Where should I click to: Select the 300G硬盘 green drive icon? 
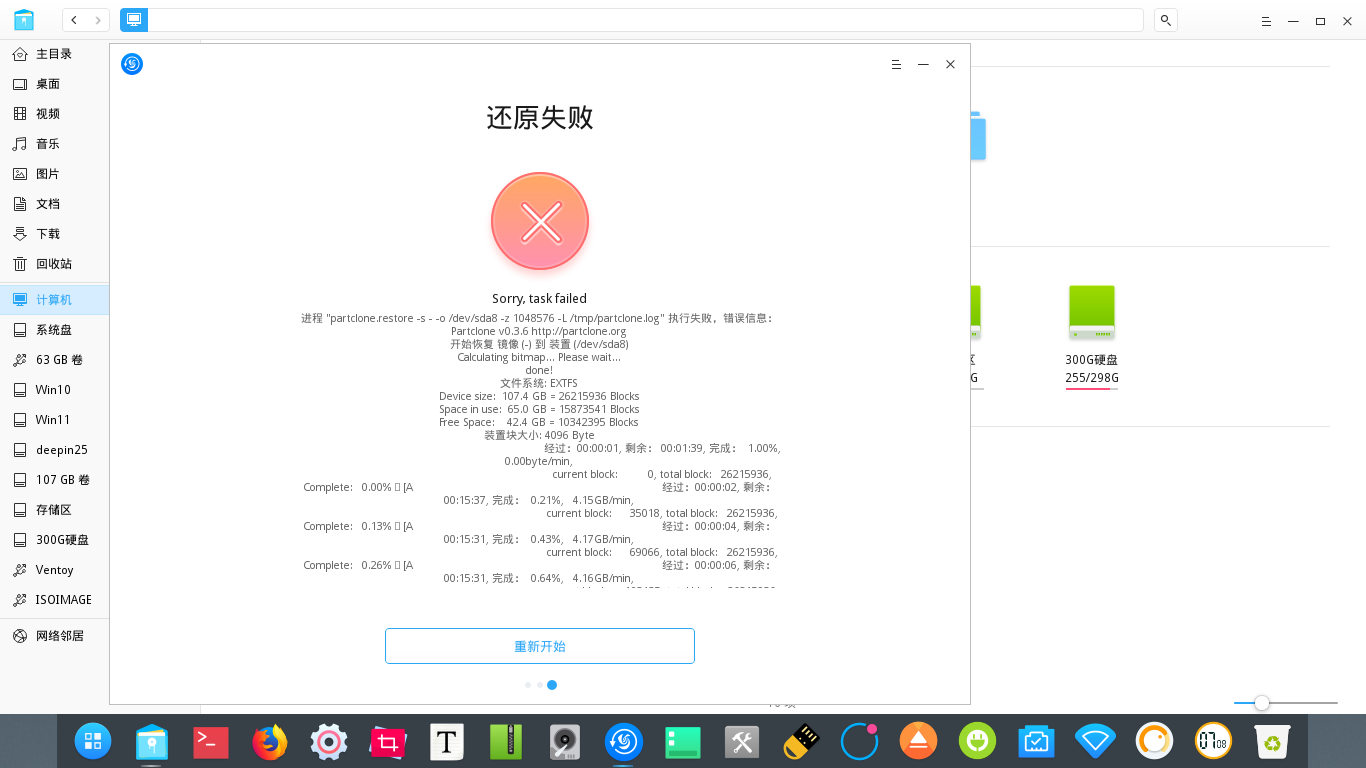(1092, 312)
